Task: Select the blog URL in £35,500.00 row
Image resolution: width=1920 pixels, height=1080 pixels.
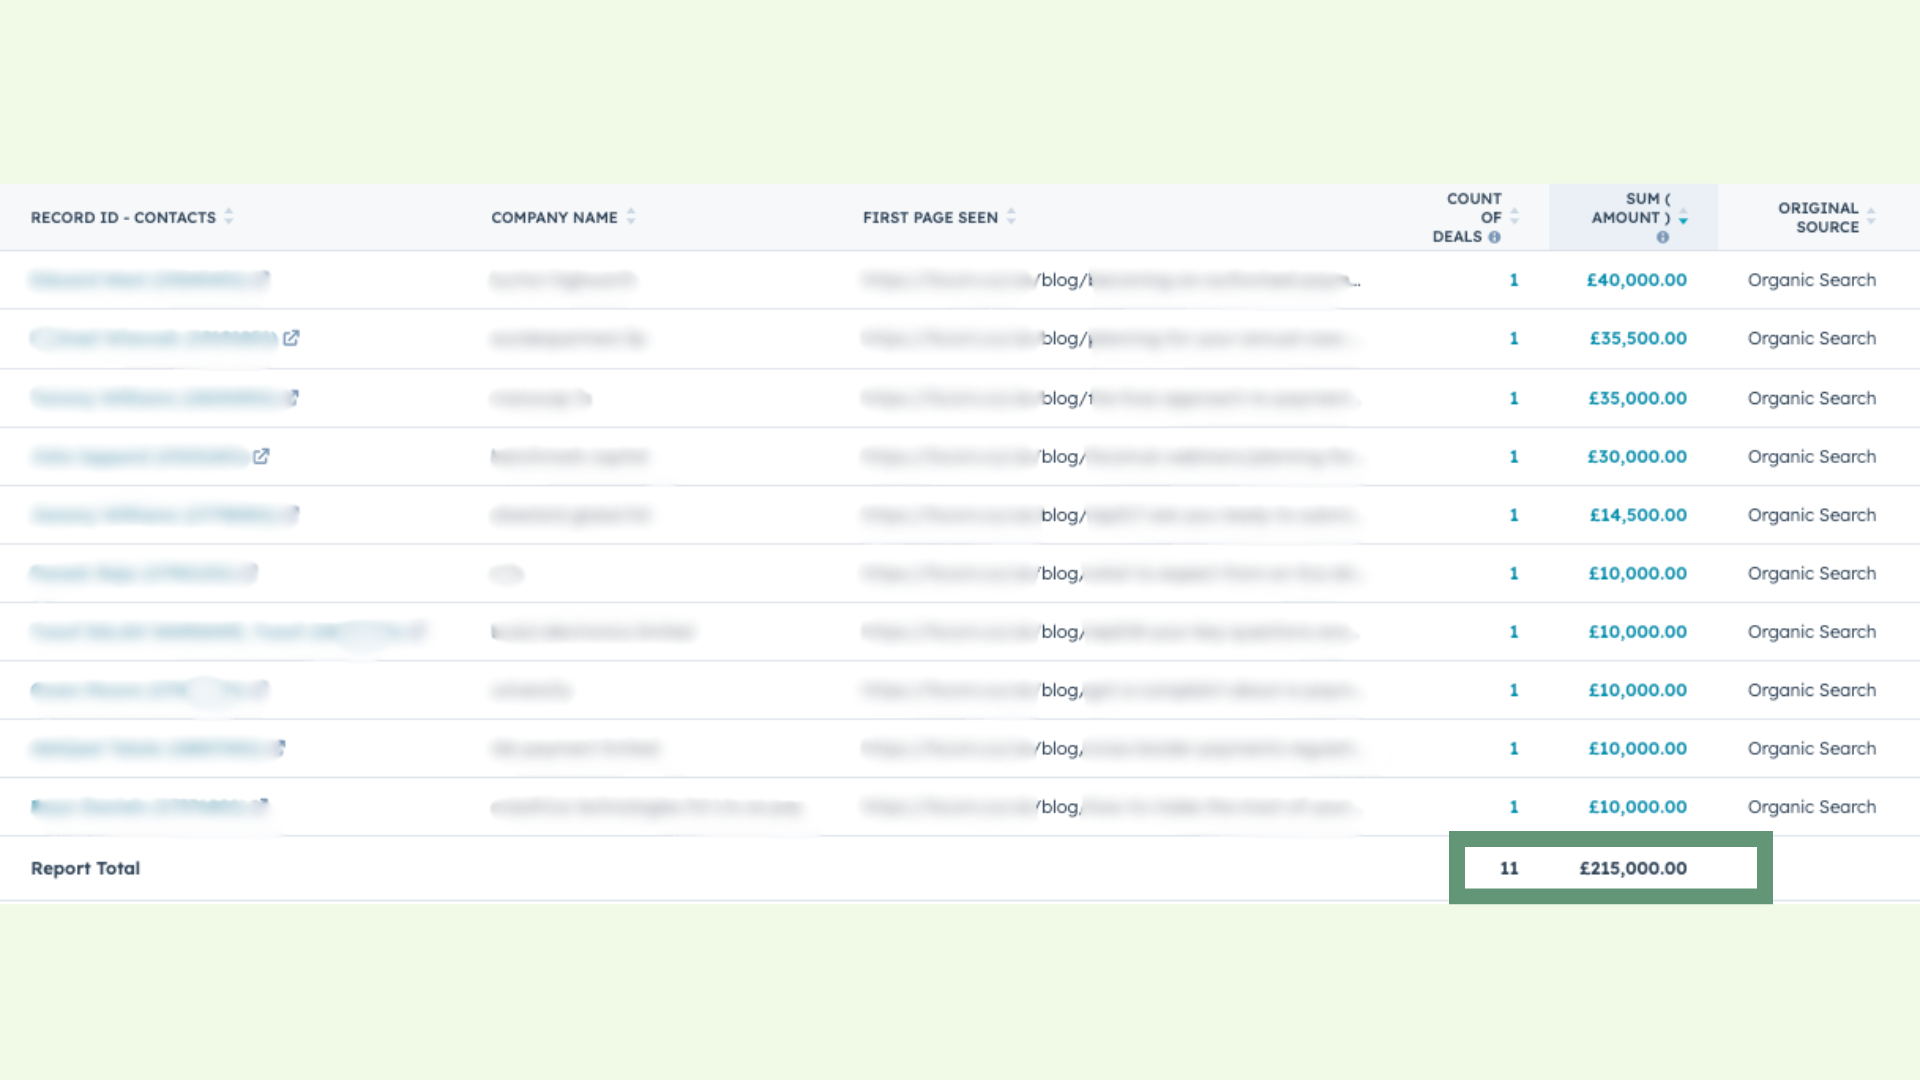Action: 1111,338
